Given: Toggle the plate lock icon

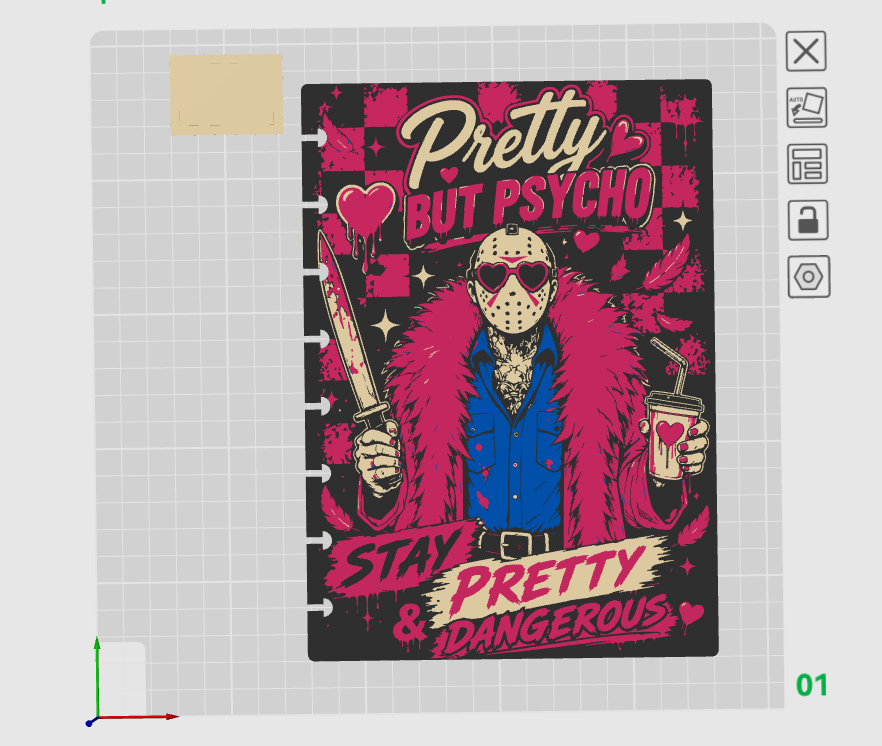Looking at the screenshot, I should click(808, 220).
